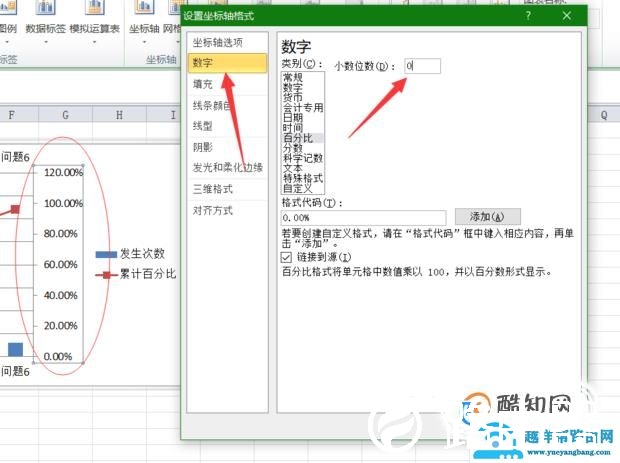Choose 文本 in category list
Viewport: 620px width, 463px height.
point(293,168)
